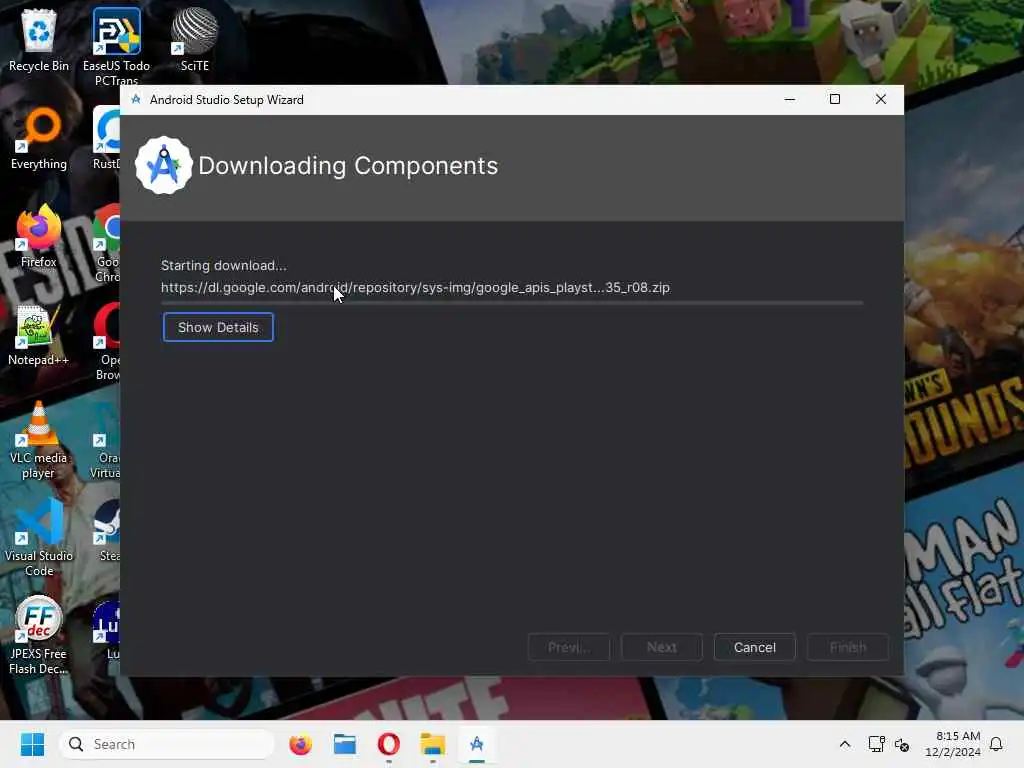Open File Explorer from the taskbar
Image resolution: width=1024 pixels, height=768 pixels.
tap(432, 744)
